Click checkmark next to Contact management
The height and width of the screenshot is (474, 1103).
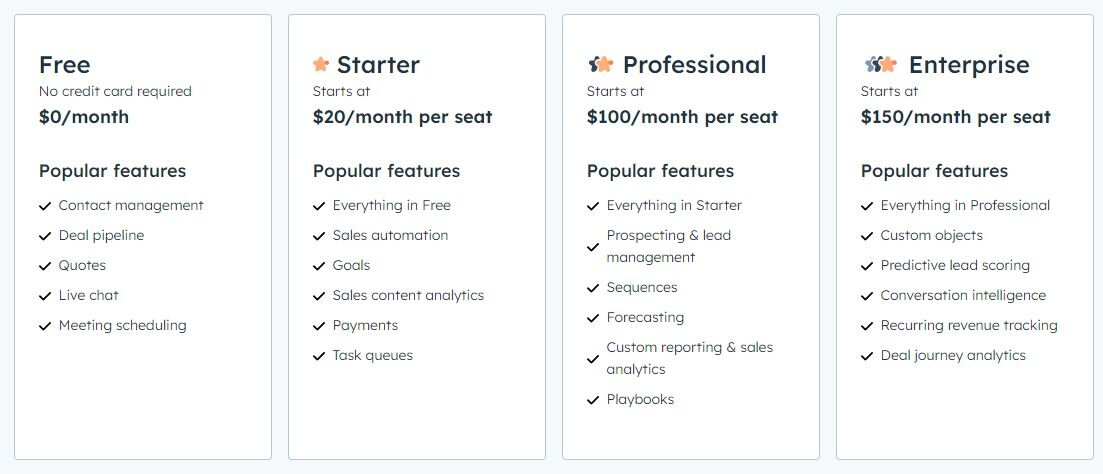(45, 206)
